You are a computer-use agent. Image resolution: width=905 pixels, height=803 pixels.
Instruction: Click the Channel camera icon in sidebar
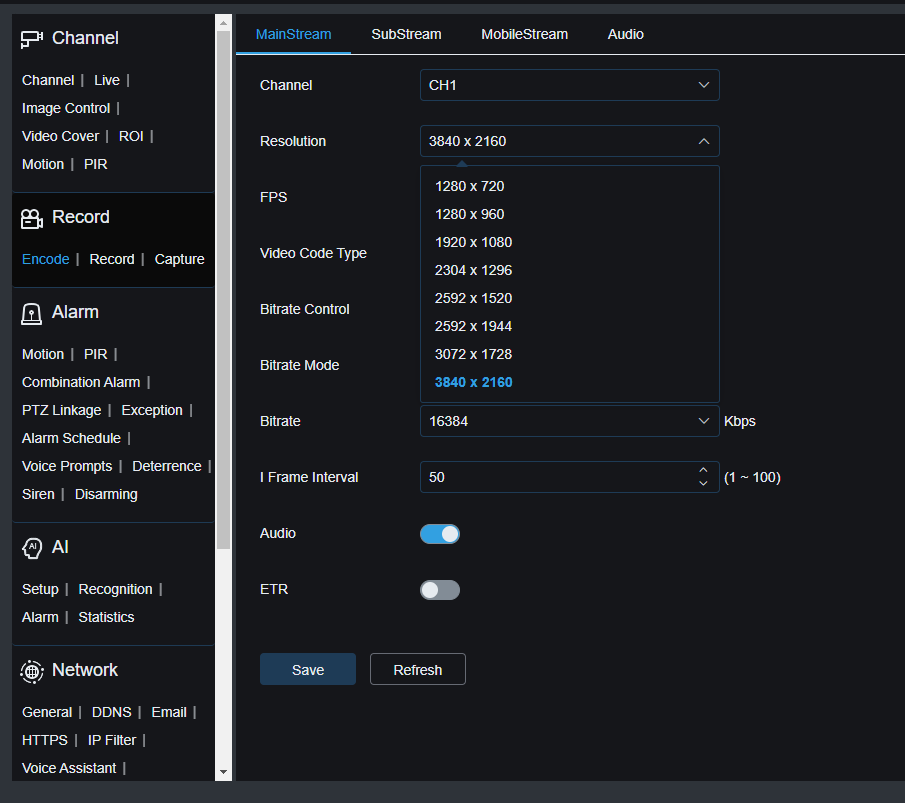(32, 39)
